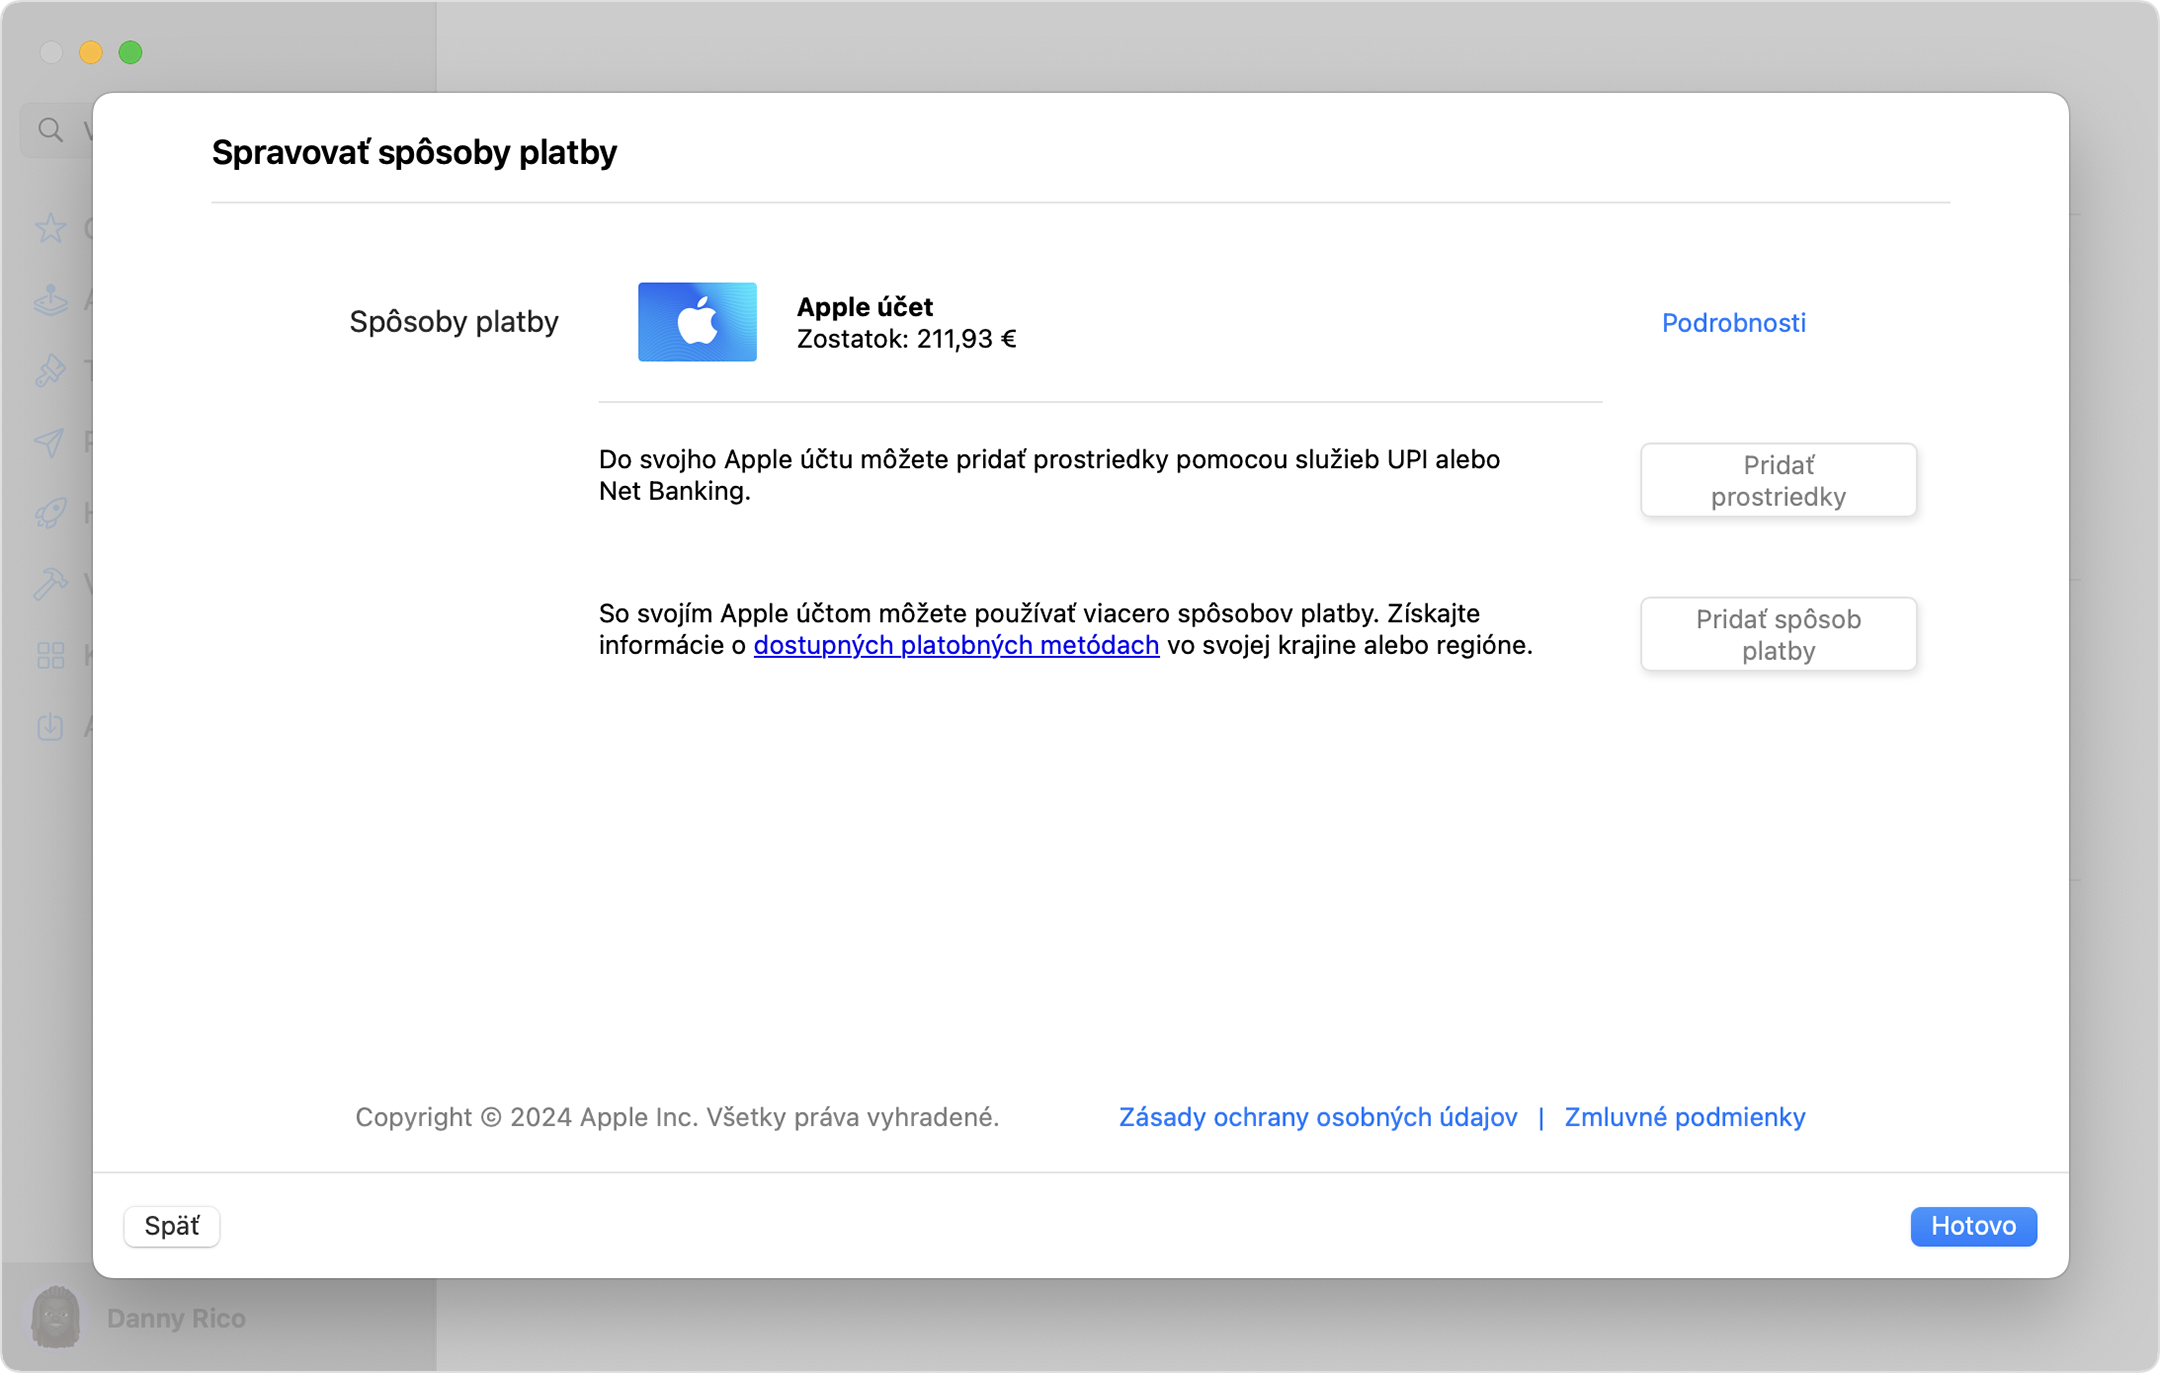Open Zmluvné podmienky link
The width and height of the screenshot is (2160, 1374).
[1684, 1117]
